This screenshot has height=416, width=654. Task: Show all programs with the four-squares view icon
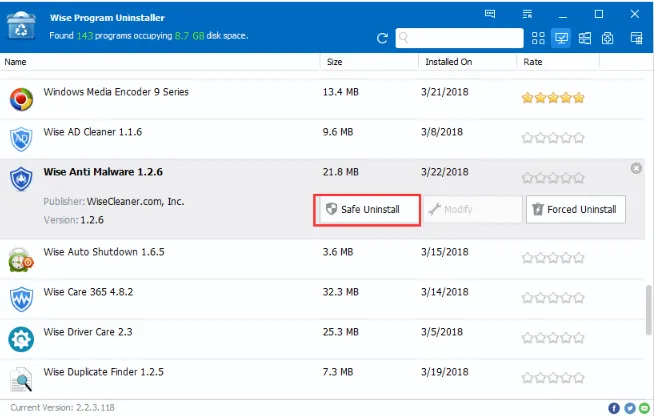tap(538, 38)
